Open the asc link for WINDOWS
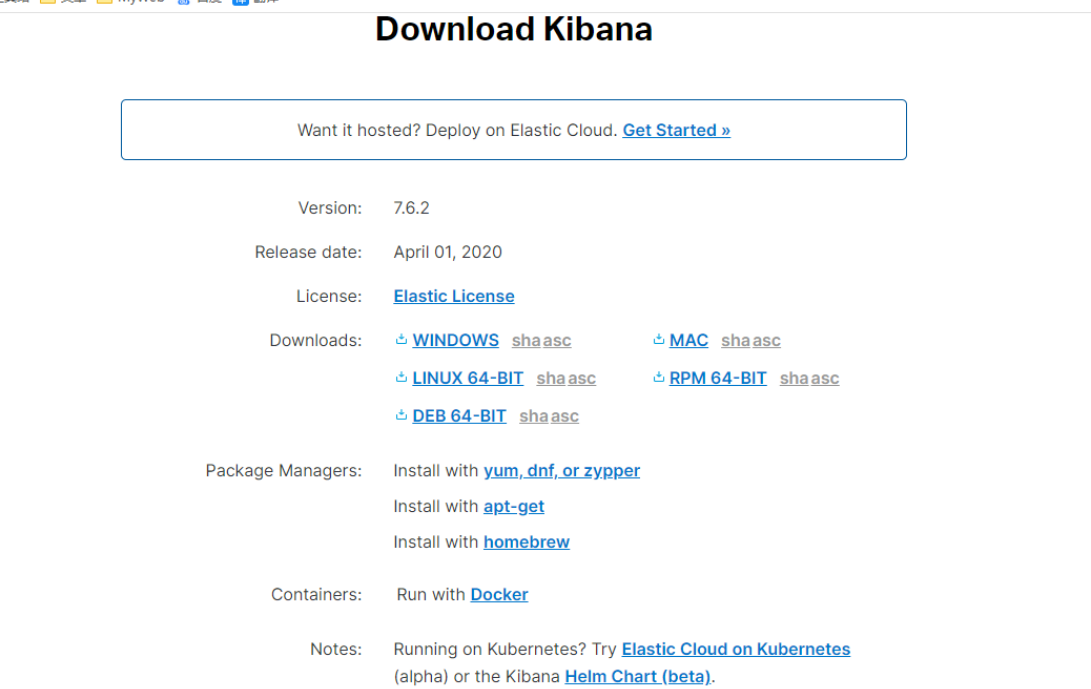The width and height of the screenshot is (1091, 689). [557, 341]
